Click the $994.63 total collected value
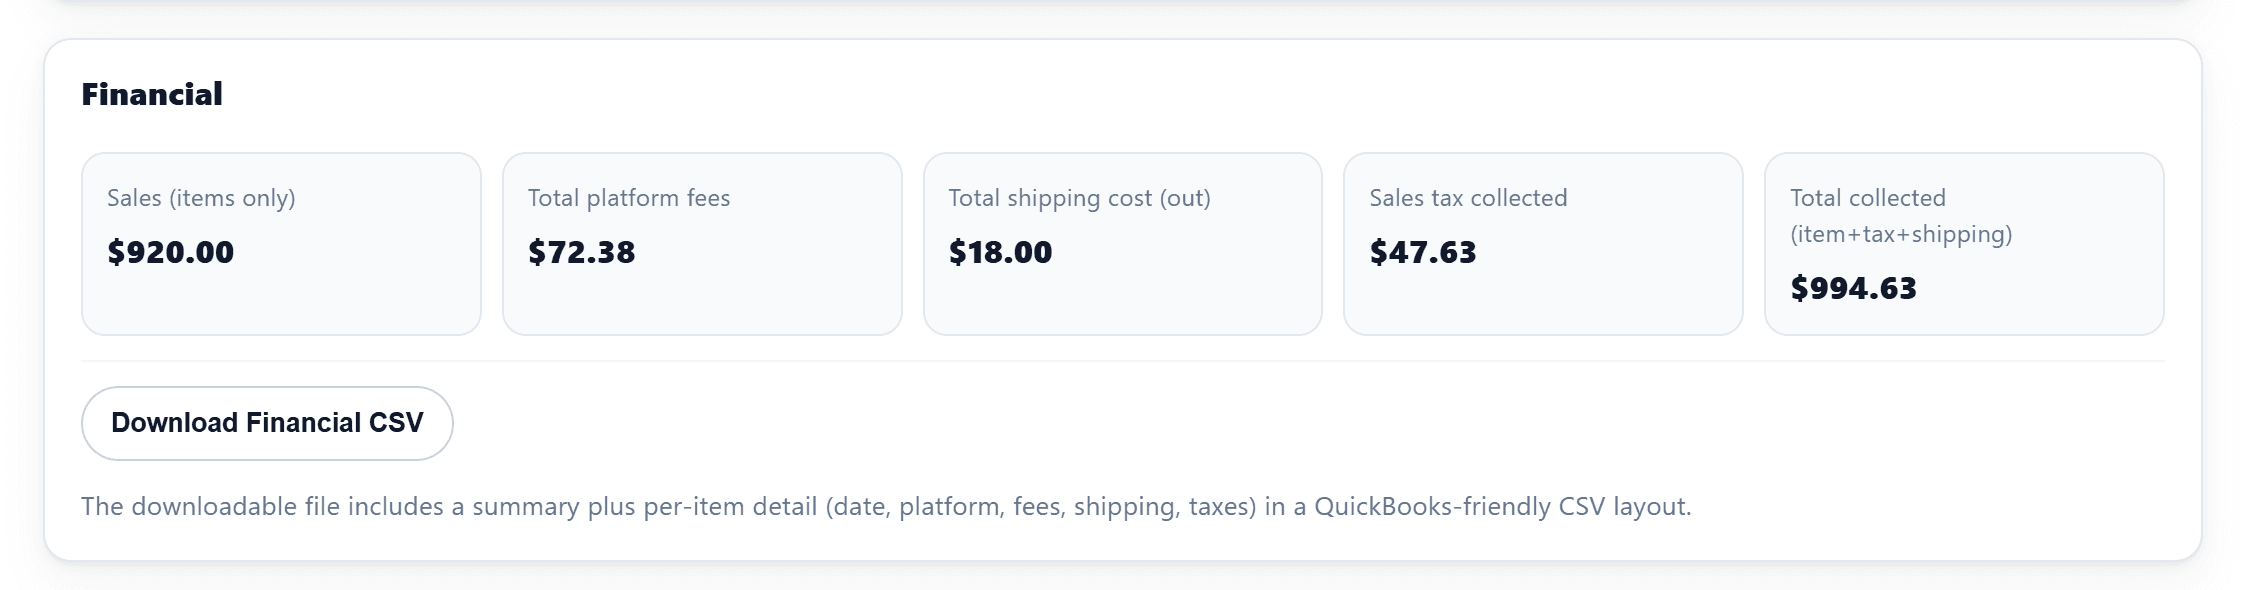 coord(1854,289)
